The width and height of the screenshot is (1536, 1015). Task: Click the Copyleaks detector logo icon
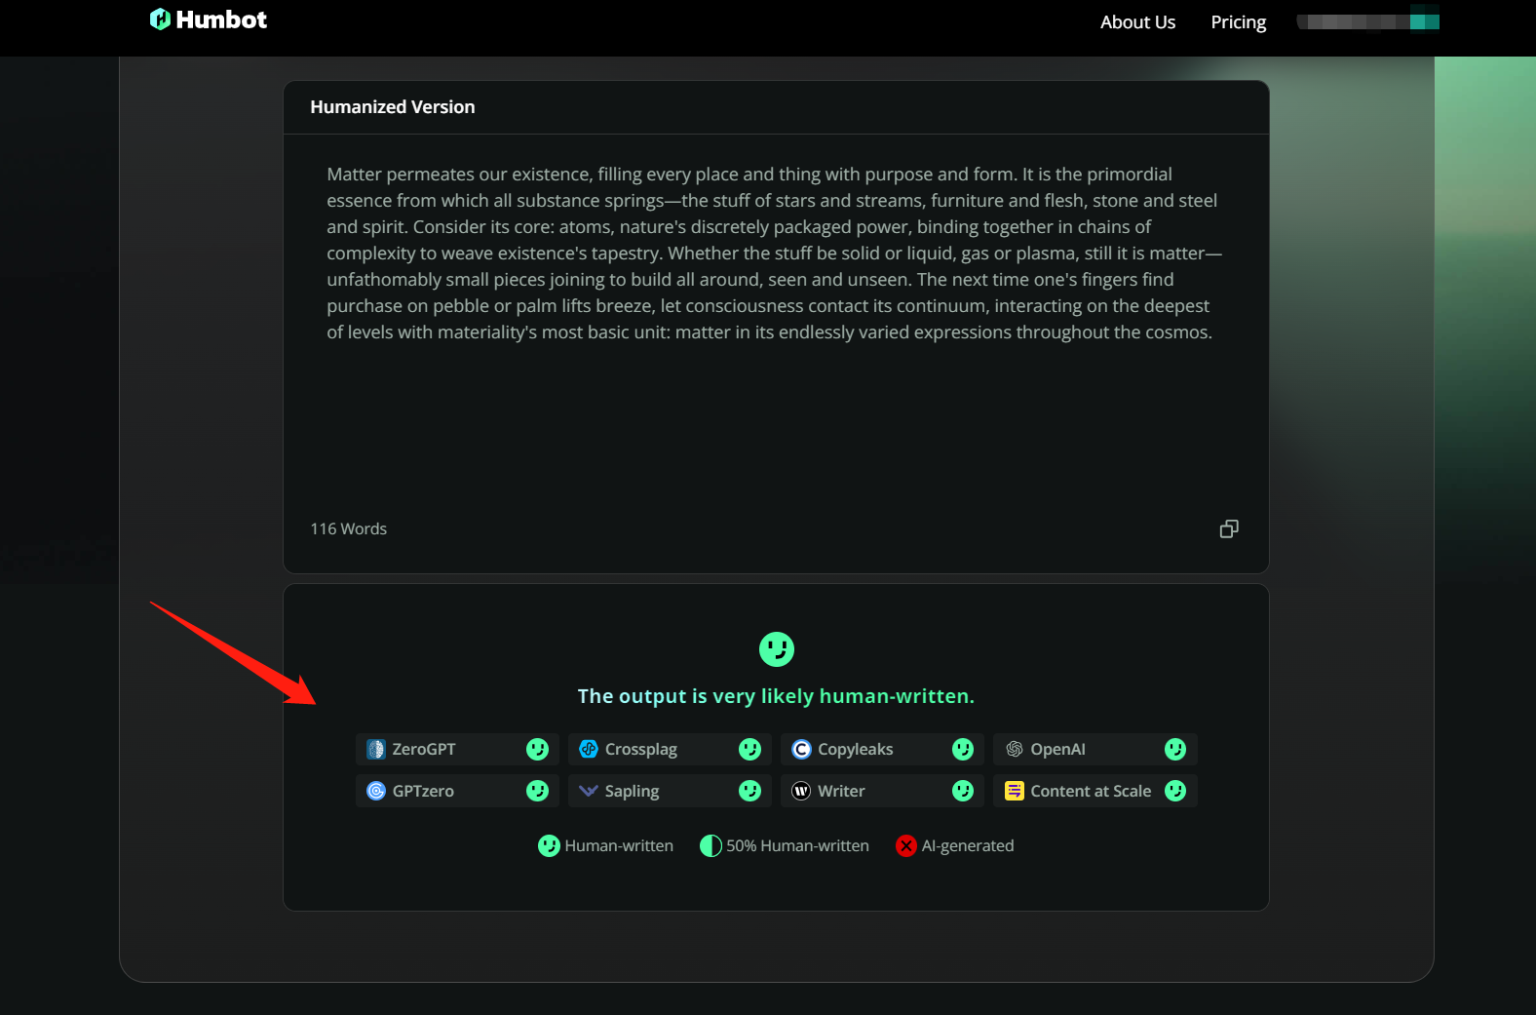[x=801, y=749]
